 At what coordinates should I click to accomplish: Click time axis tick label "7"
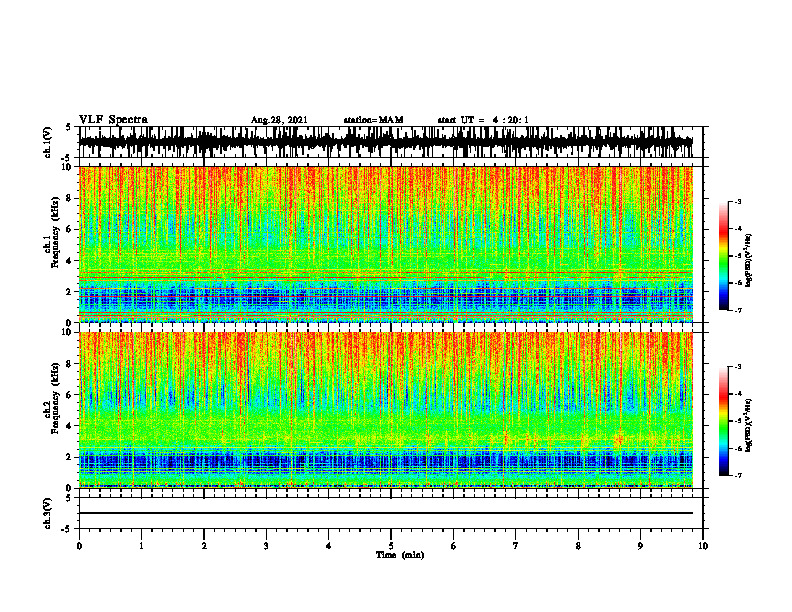516,546
